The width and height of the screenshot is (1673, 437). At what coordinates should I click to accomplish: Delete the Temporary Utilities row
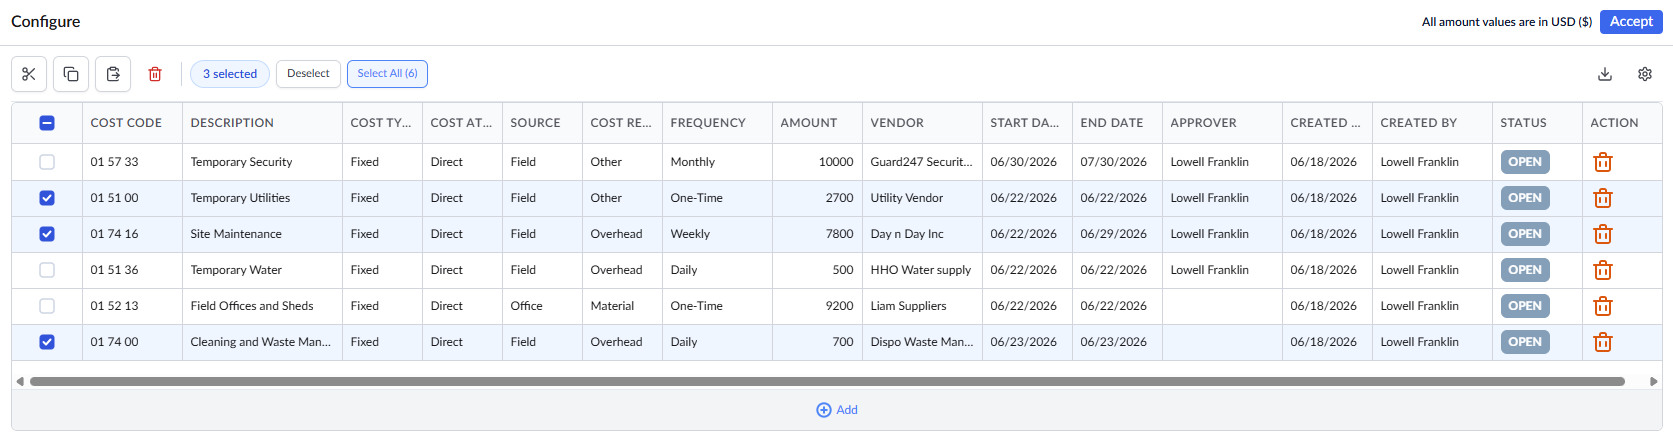[1603, 198]
